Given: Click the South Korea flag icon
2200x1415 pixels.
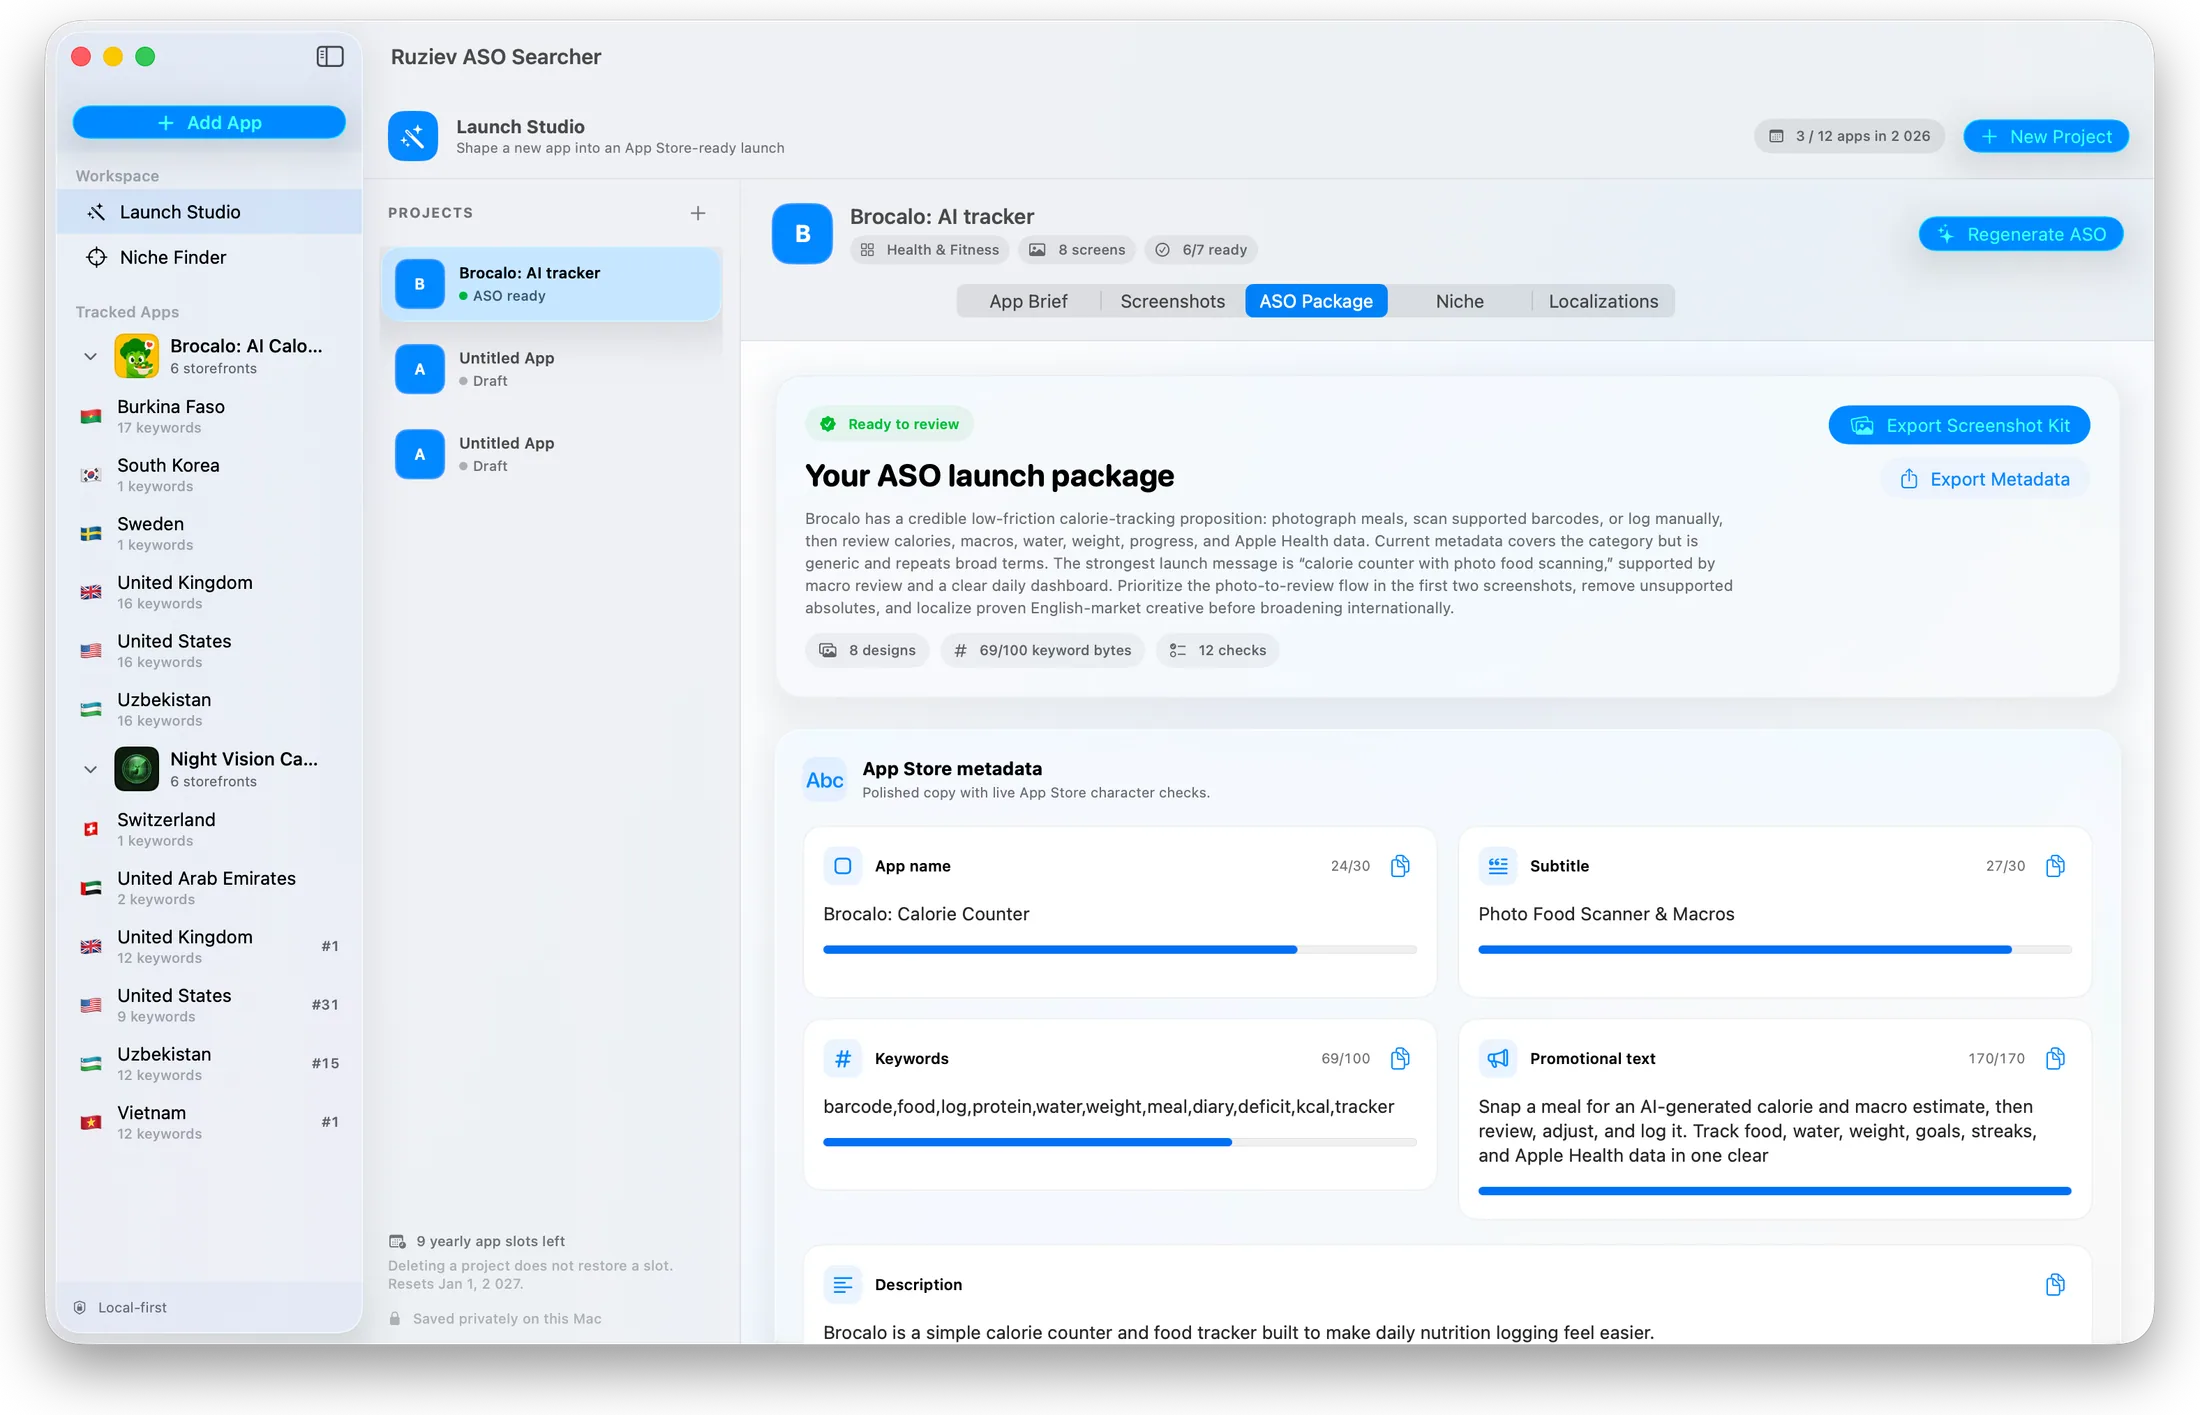Looking at the screenshot, I should point(91,475).
